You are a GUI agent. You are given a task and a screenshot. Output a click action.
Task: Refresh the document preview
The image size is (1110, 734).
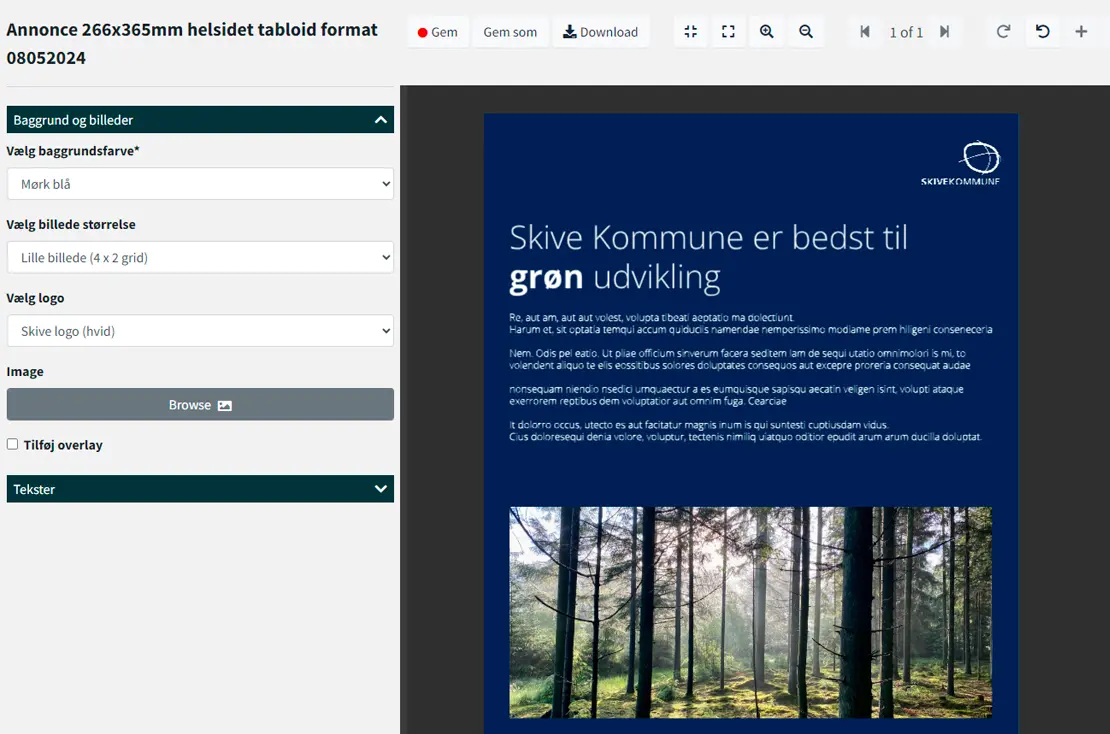pos(1003,31)
